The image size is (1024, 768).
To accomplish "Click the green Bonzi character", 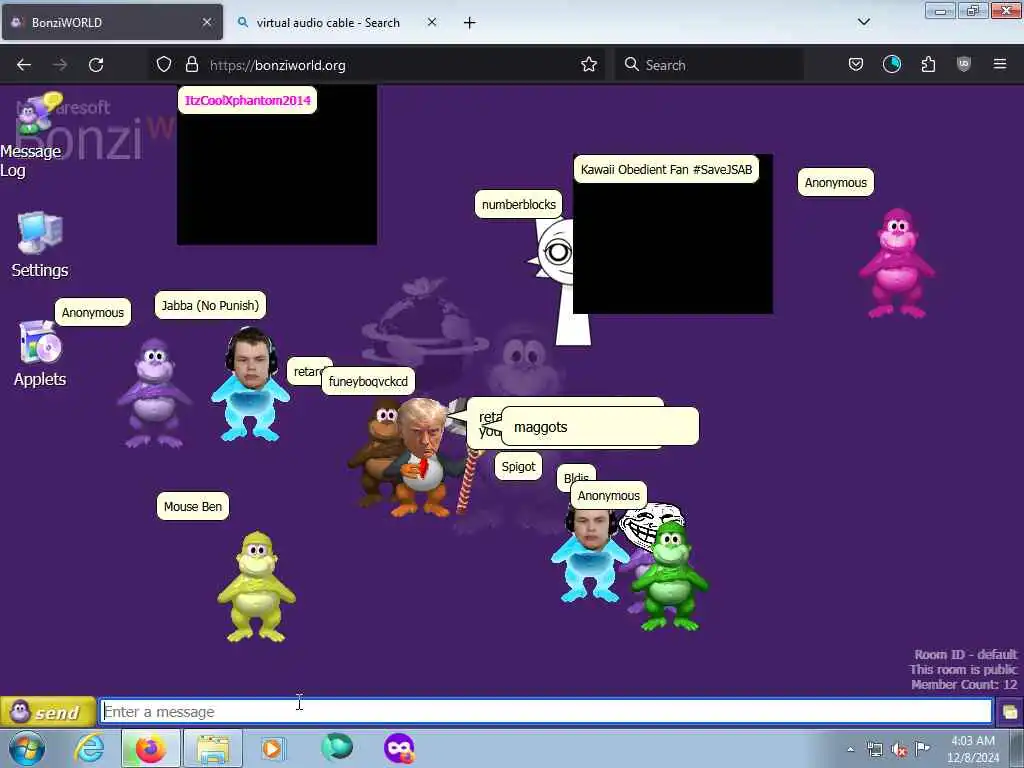I will pos(671,578).
